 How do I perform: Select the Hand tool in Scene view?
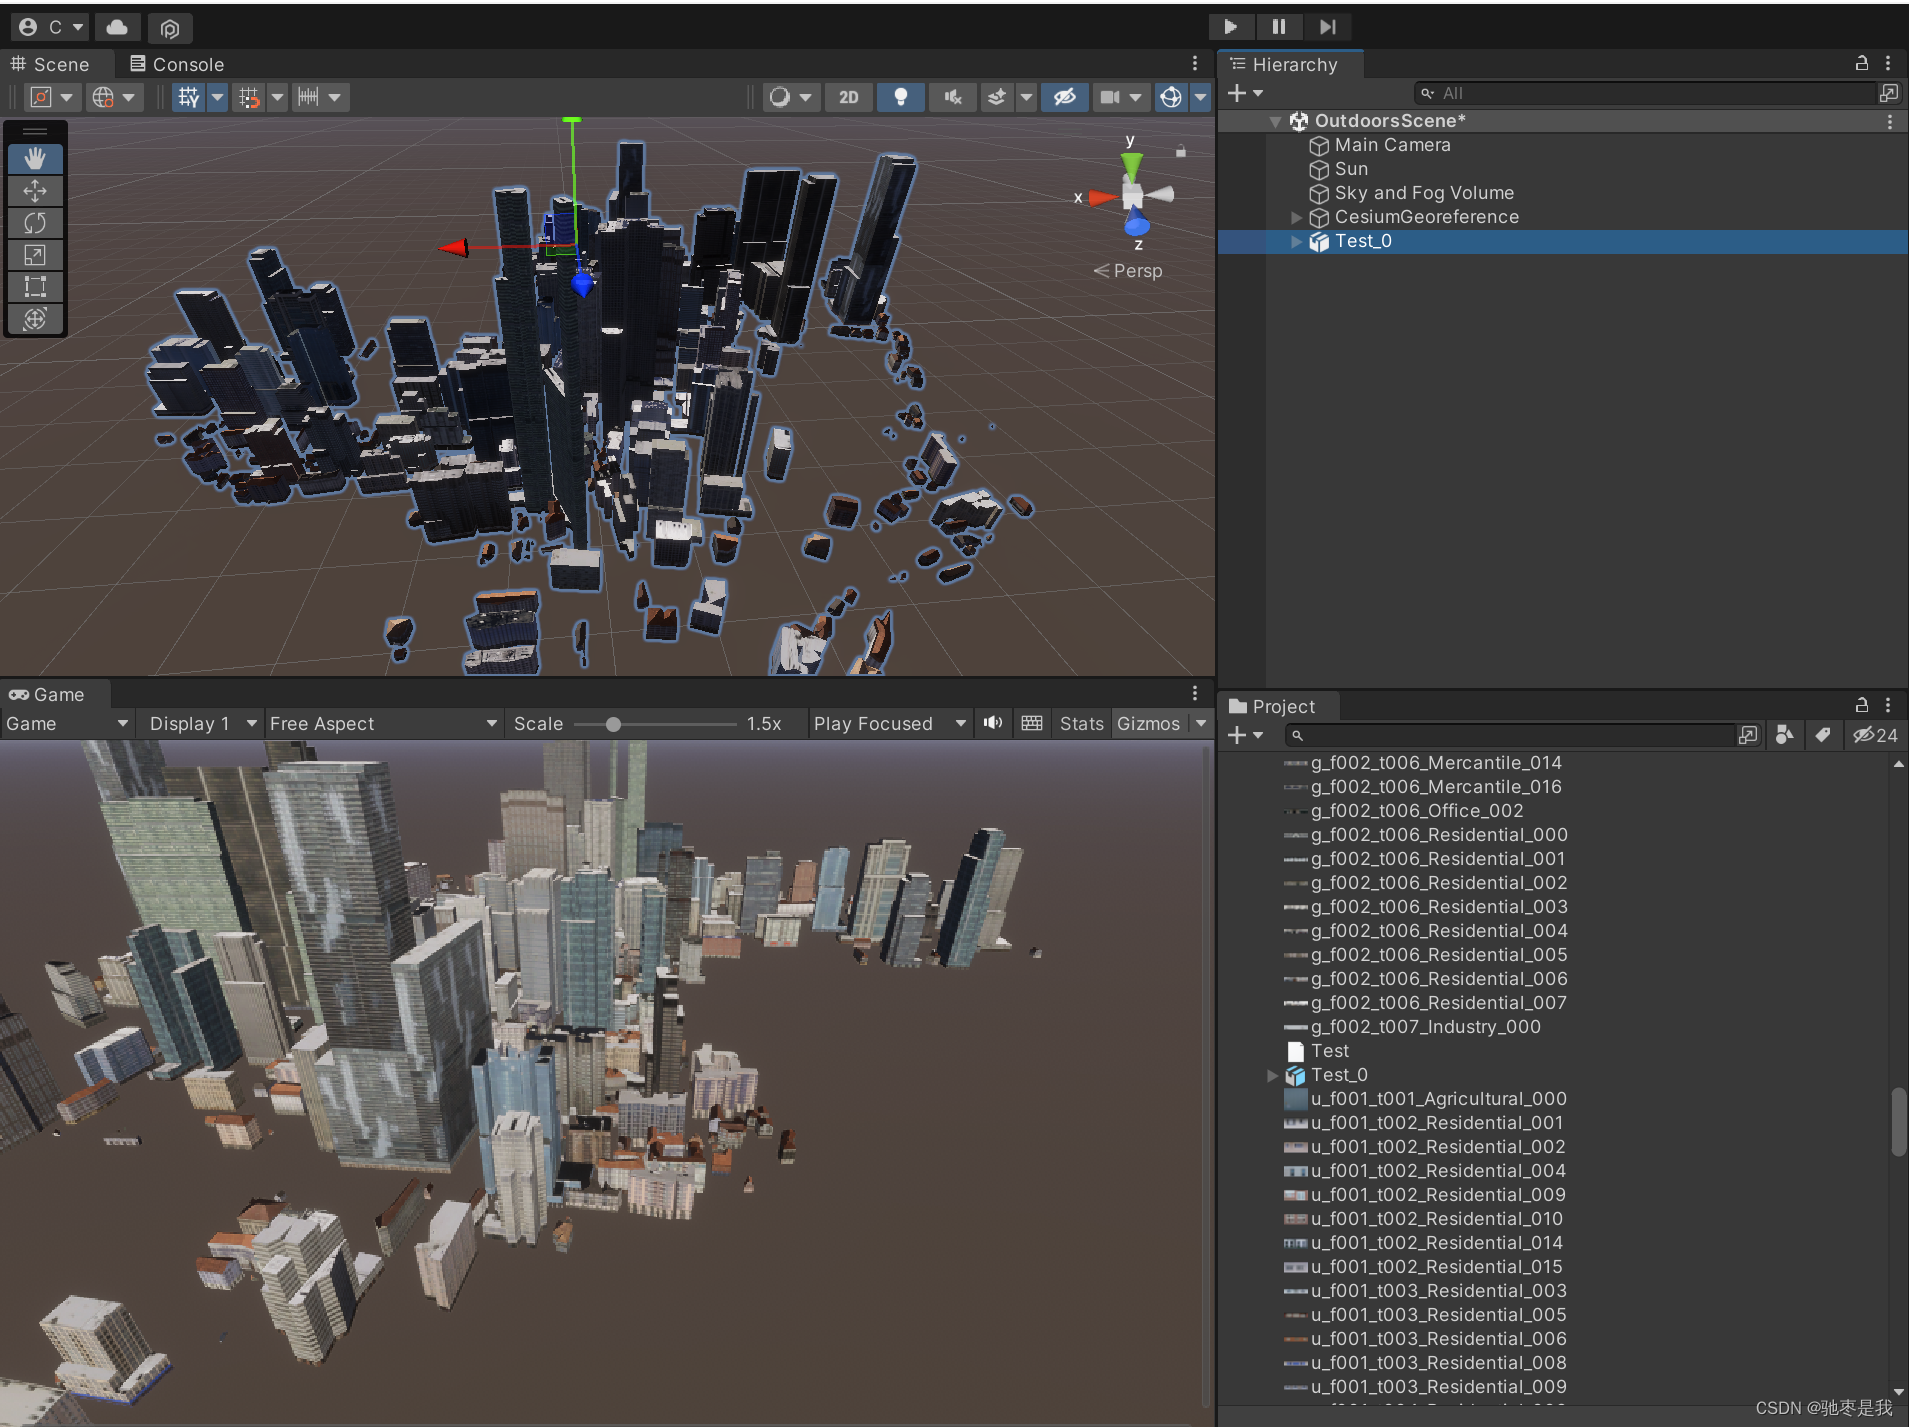(x=35, y=157)
